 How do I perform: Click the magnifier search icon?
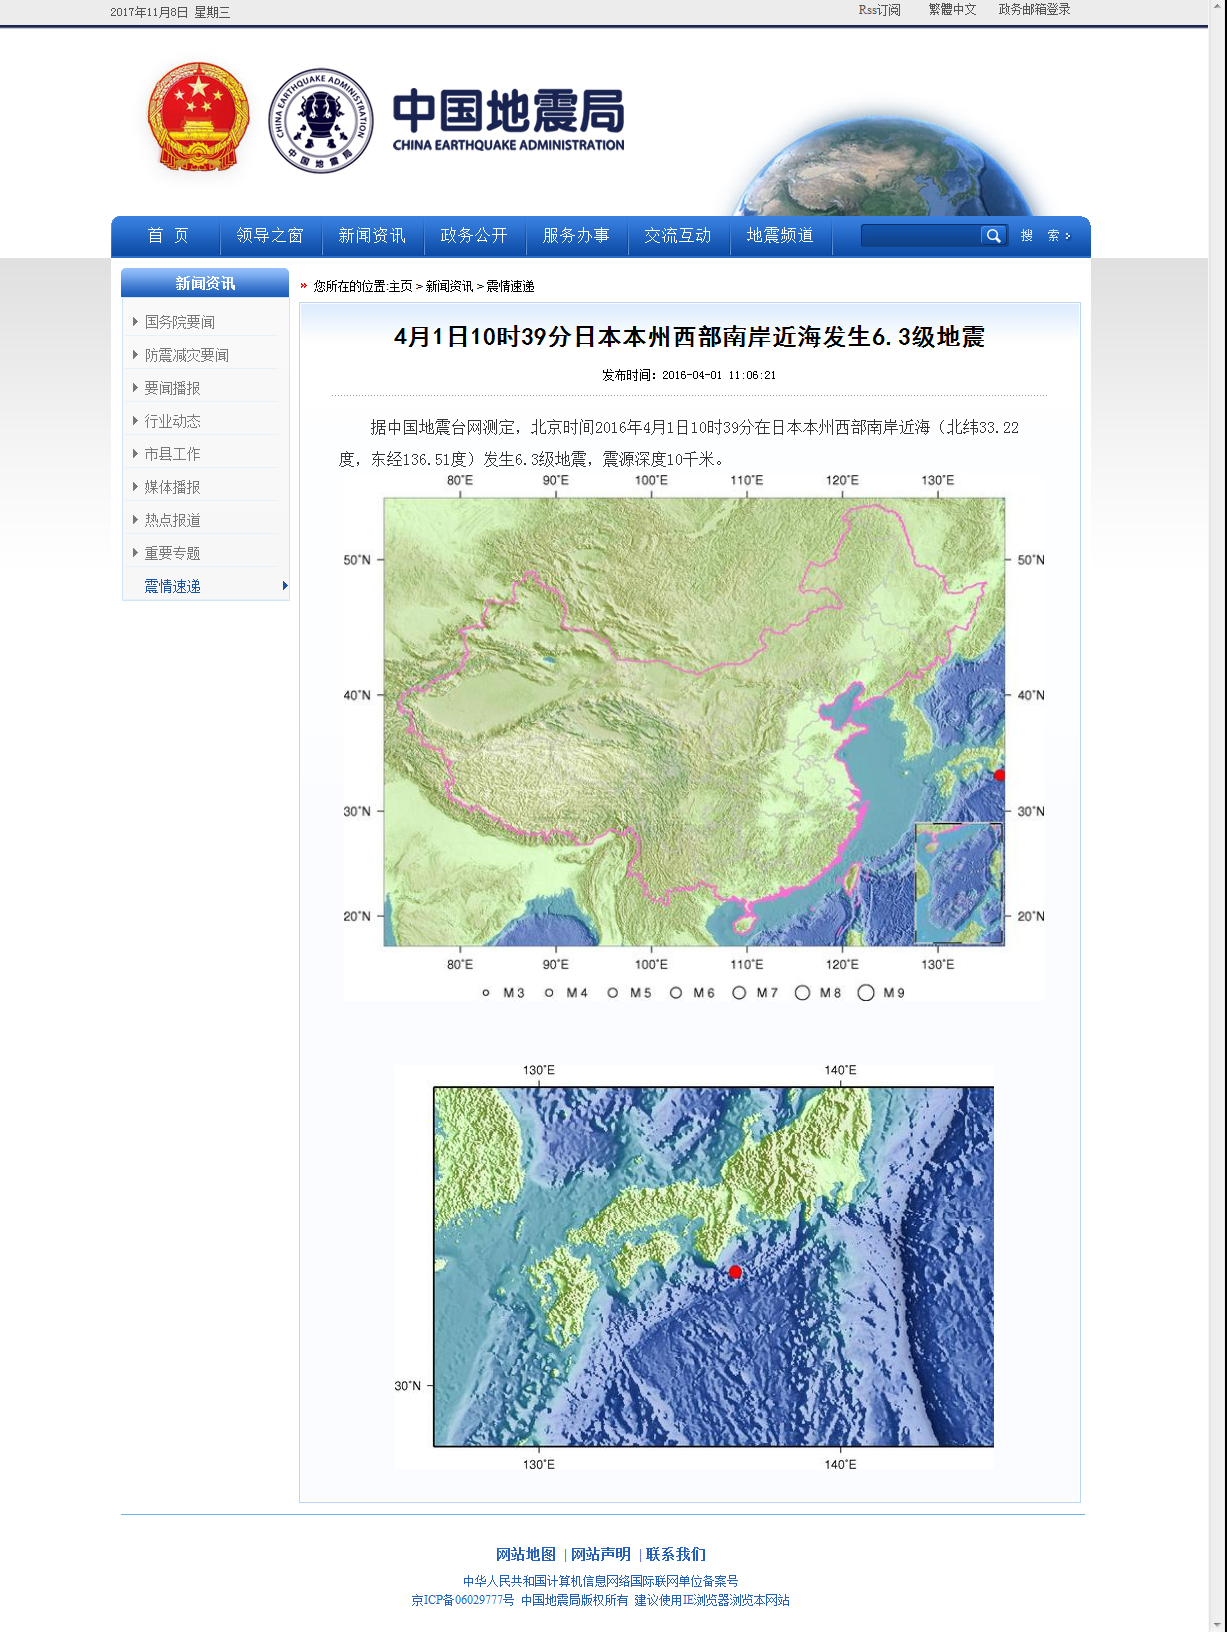point(993,236)
